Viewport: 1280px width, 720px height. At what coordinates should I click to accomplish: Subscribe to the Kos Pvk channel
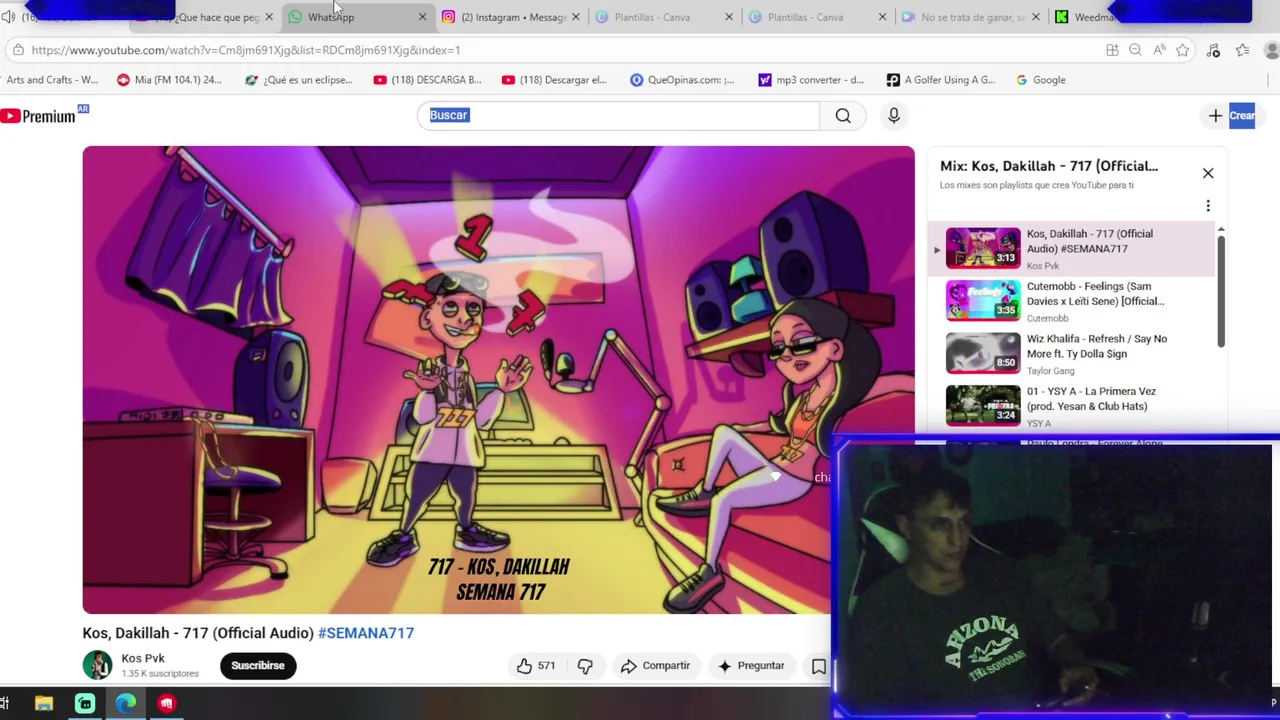pos(258,666)
